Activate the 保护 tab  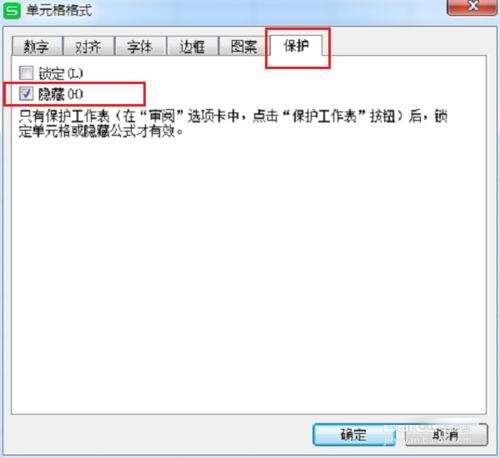[x=296, y=46]
